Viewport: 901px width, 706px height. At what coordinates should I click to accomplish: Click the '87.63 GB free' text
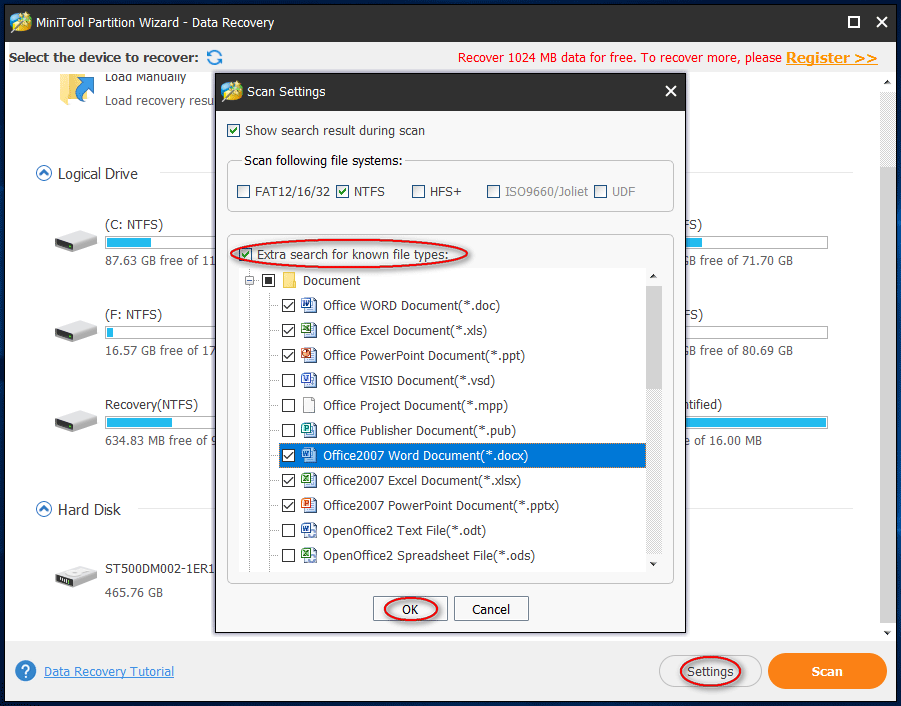coord(143,261)
